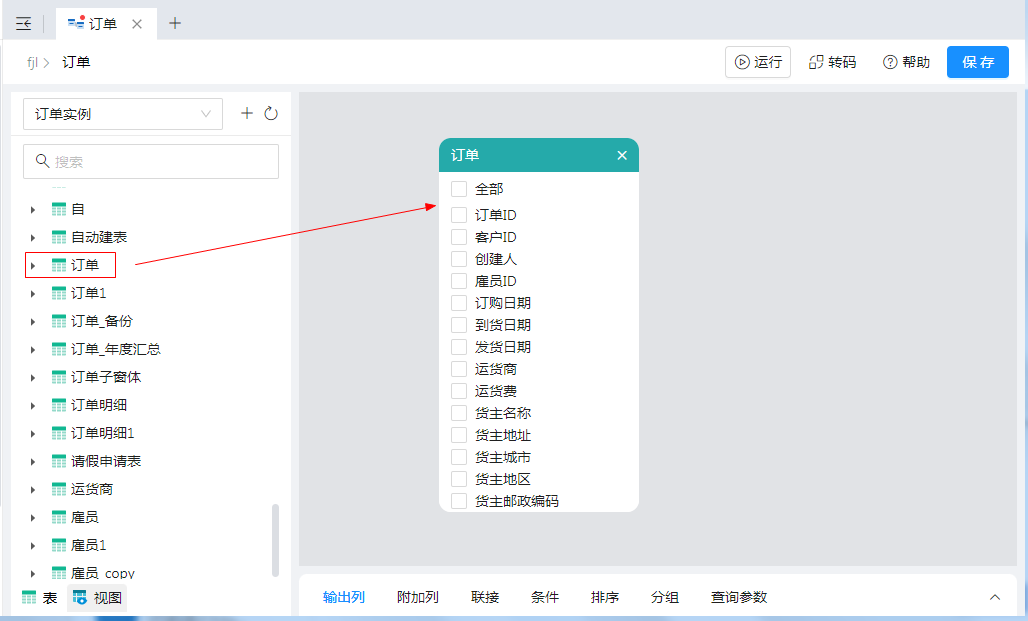Switch to 表 list at bottom

40,598
